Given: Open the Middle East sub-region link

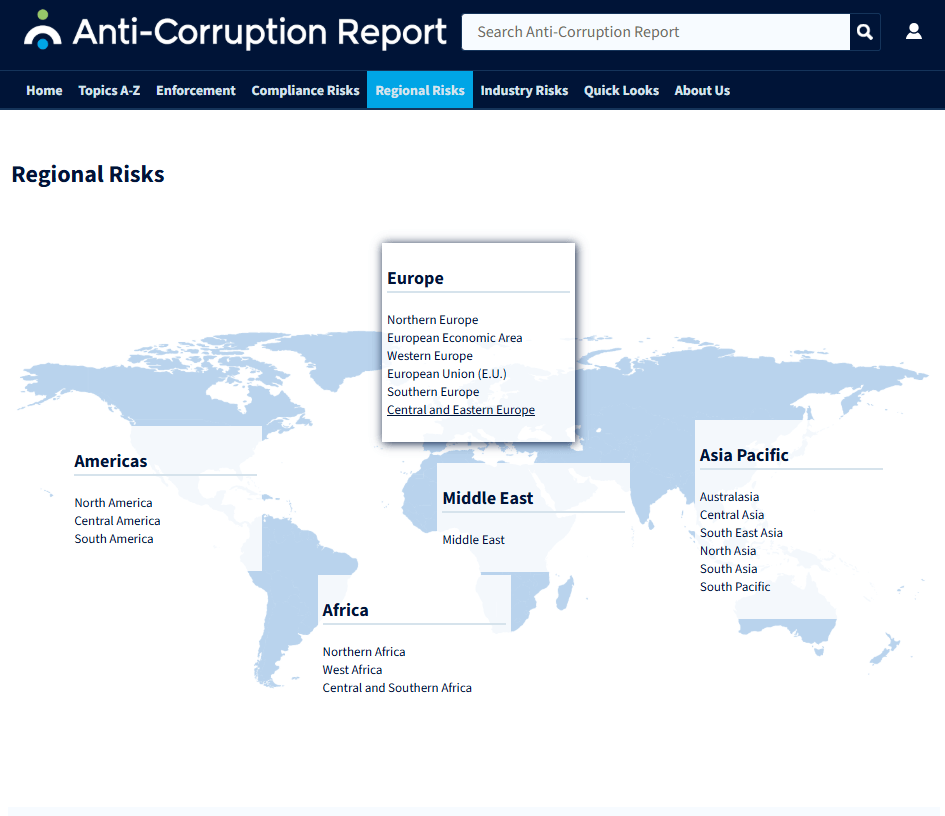Looking at the screenshot, I should 474,540.
